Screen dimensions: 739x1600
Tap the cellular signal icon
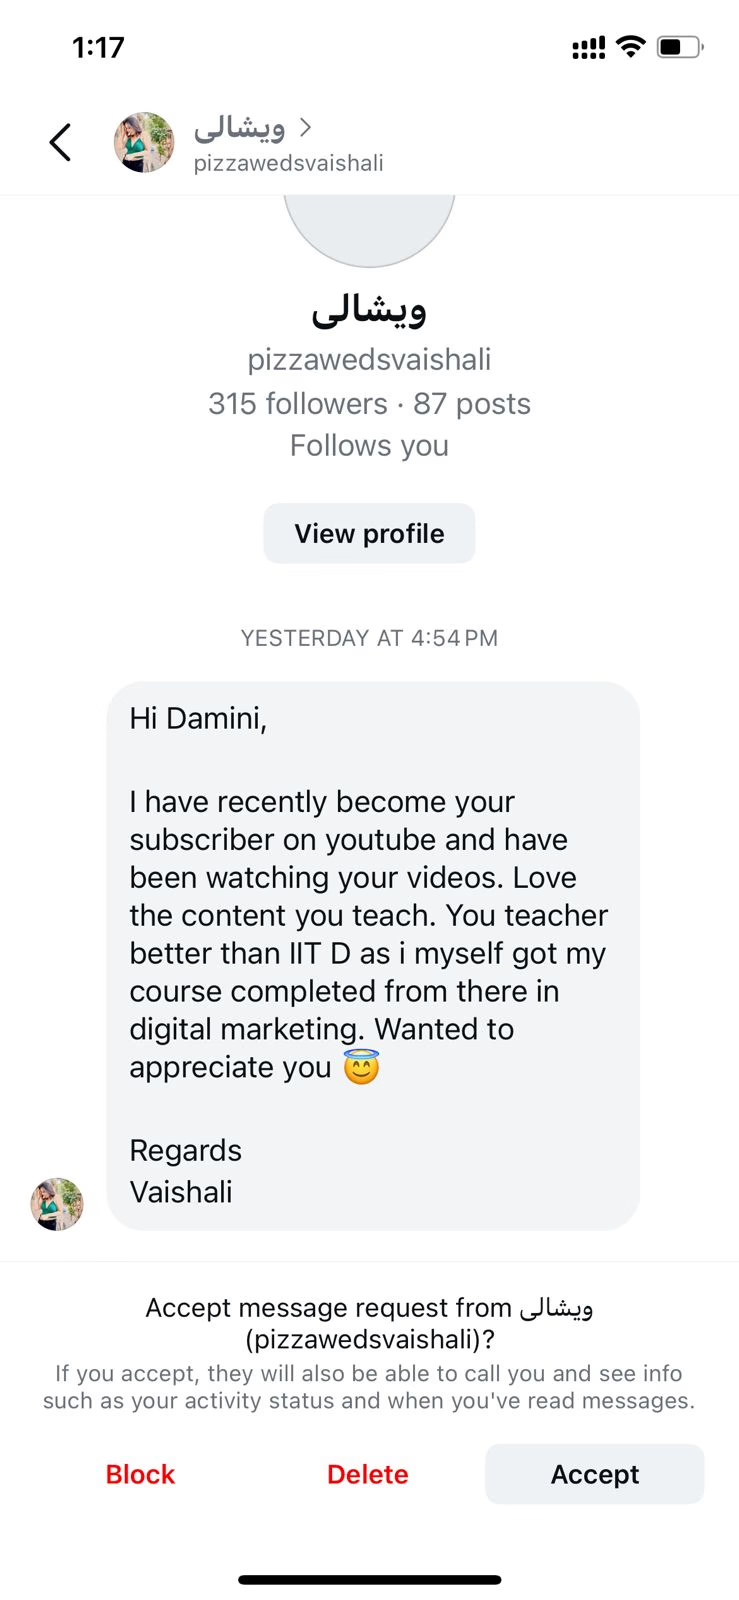(588, 47)
